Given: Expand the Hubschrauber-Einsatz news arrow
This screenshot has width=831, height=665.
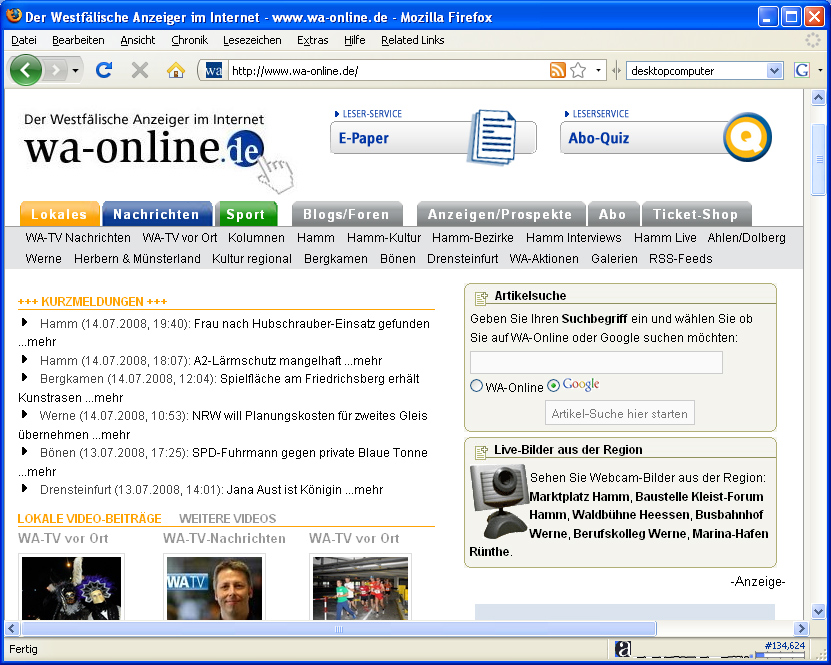Looking at the screenshot, I should tap(24, 322).
